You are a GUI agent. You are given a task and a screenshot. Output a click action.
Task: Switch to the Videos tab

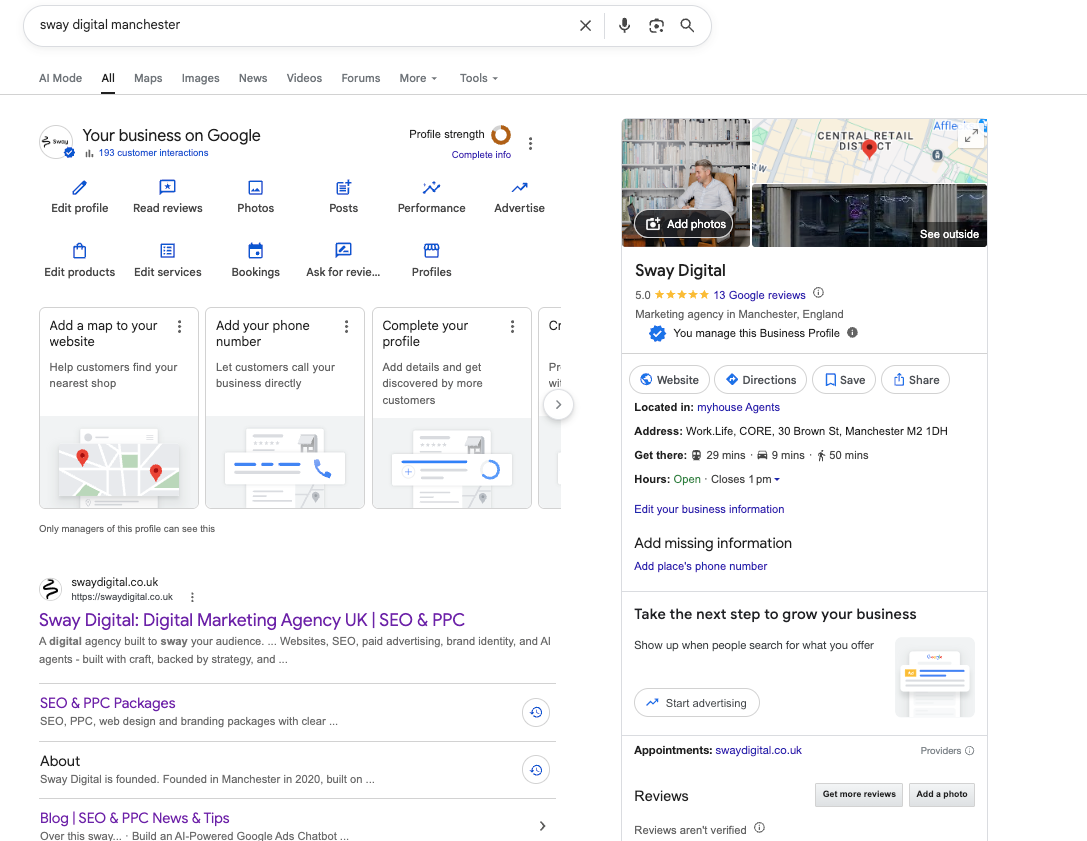coord(304,78)
